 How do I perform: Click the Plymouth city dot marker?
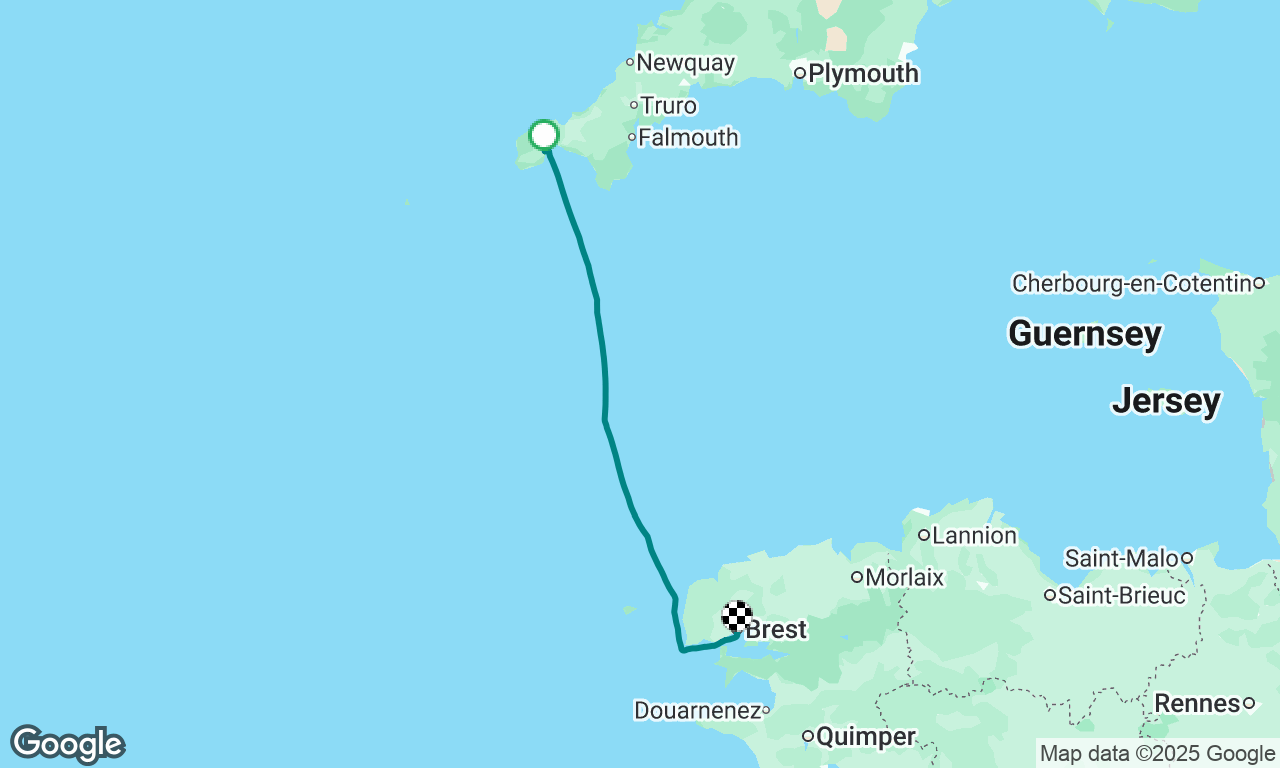[800, 73]
